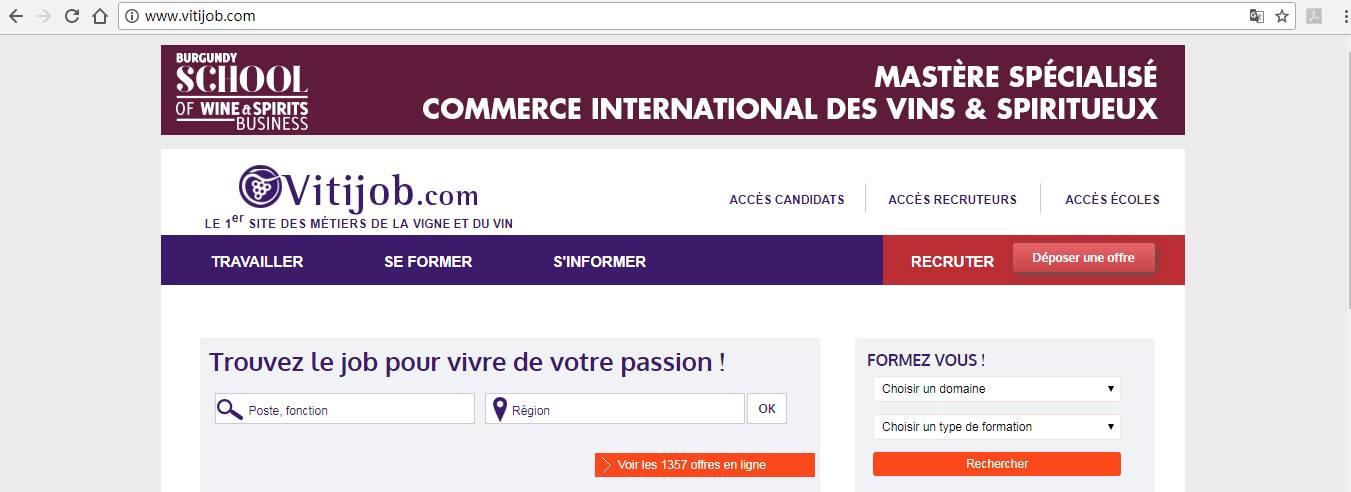Screen dimensions: 1351x492
Task: Reload the page with refresh icon
Action: click(x=72, y=16)
